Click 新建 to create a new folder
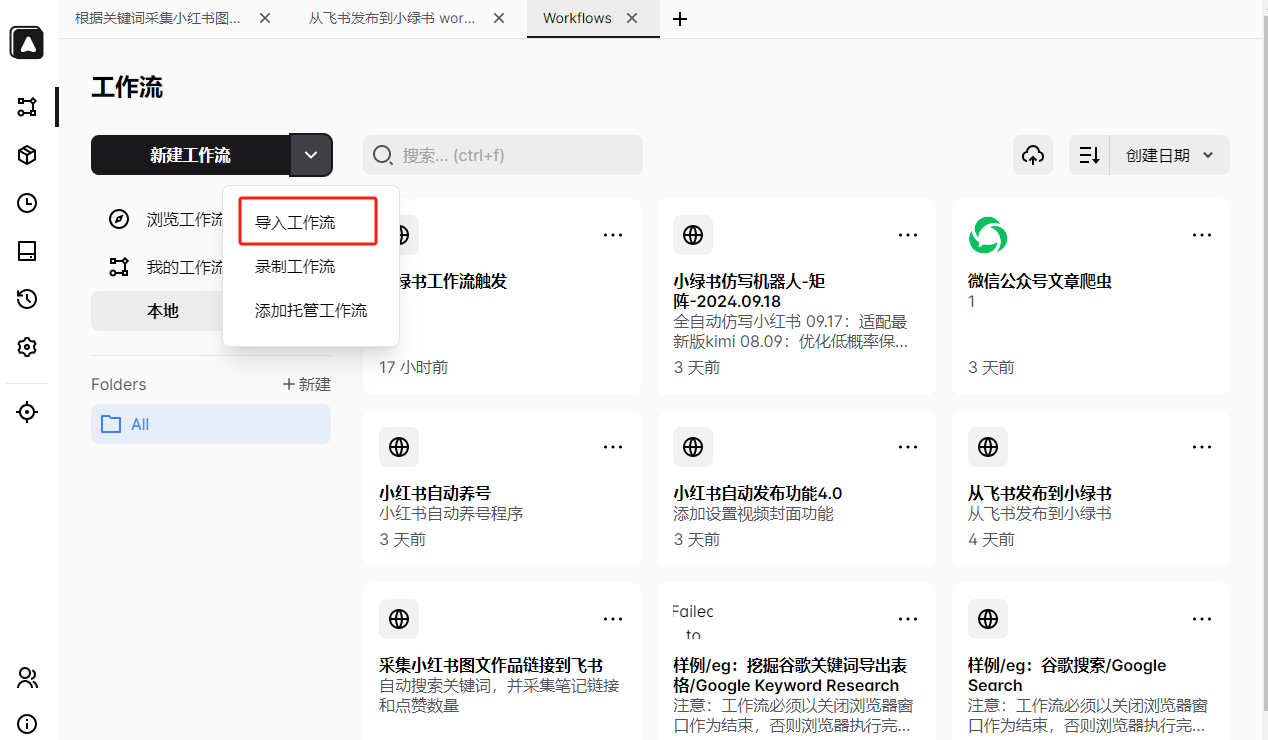The width and height of the screenshot is (1268, 740). 307,384
